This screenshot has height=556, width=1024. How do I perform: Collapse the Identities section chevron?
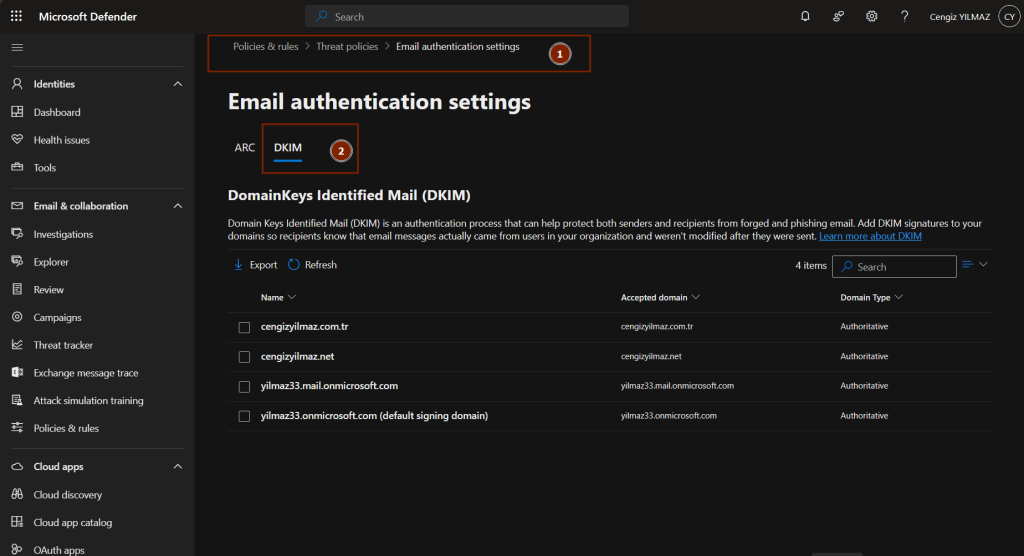(x=178, y=84)
